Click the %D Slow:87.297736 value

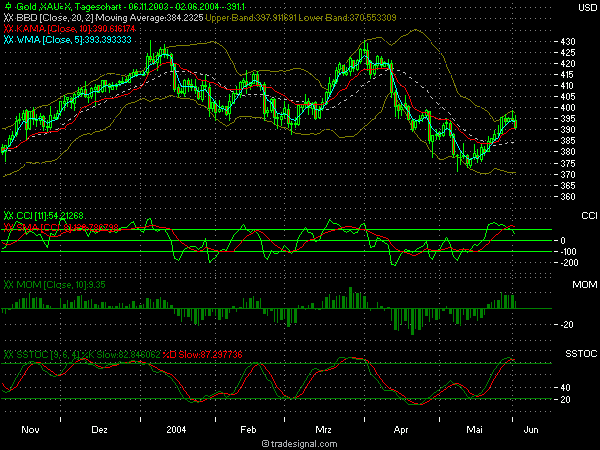(x=202, y=355)
